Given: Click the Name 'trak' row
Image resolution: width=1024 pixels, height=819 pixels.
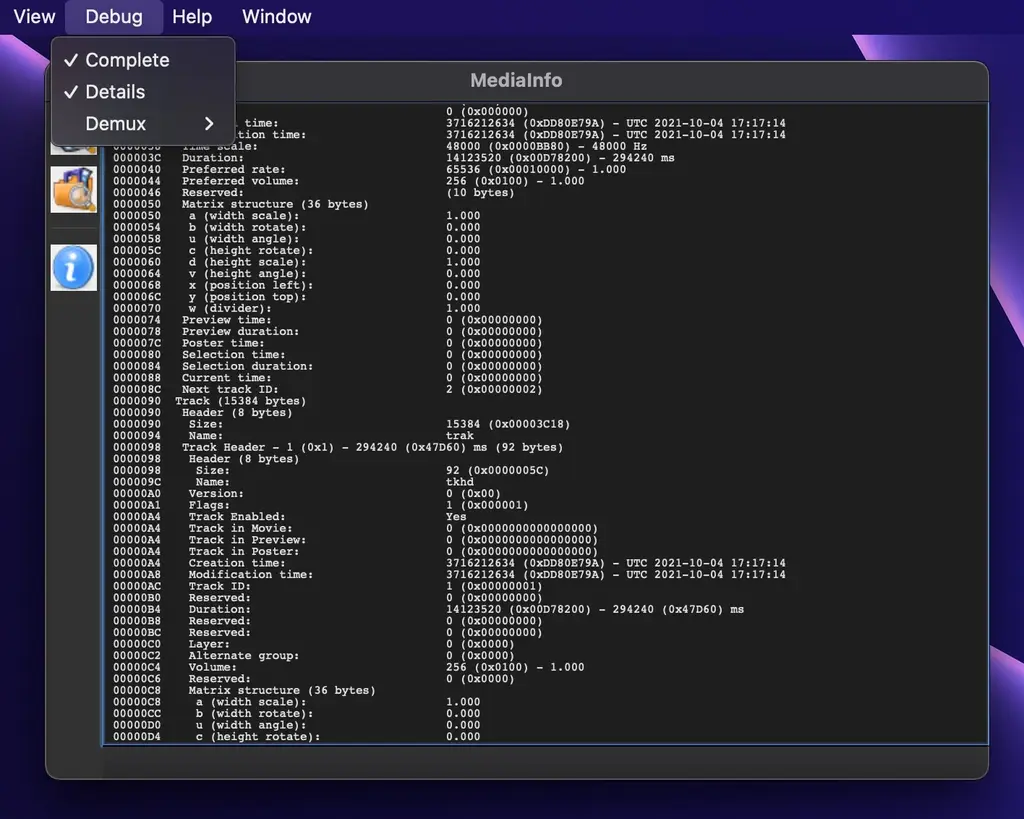Looking at the screenshot, I should [x=294, y=436].
